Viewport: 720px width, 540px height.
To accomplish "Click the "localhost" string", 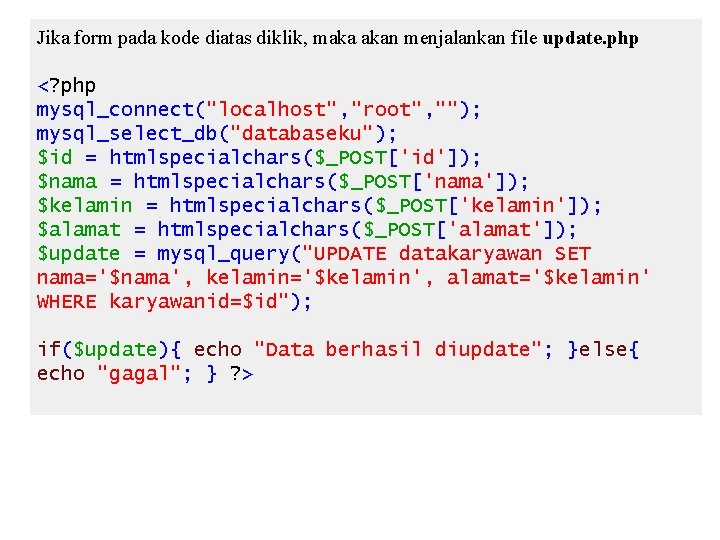I will tap(271, 110).
